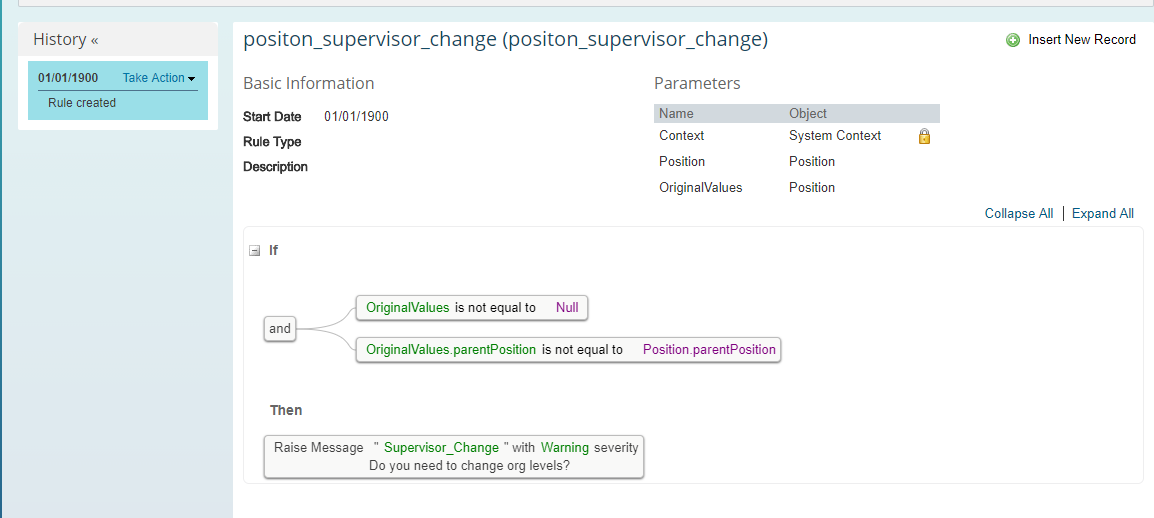Click the Position.parentPosition value

tap(709, 350)
